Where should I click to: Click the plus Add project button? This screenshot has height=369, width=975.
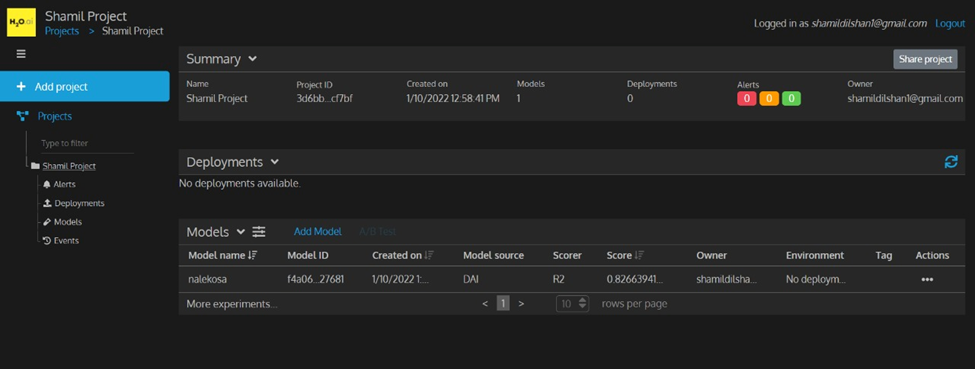(85, 86)
